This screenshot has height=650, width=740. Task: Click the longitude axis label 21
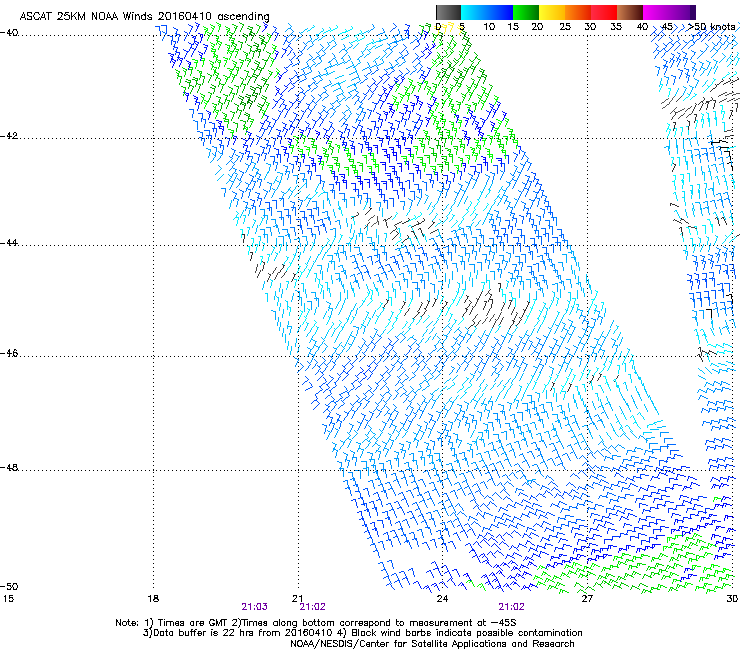(297, 599)
